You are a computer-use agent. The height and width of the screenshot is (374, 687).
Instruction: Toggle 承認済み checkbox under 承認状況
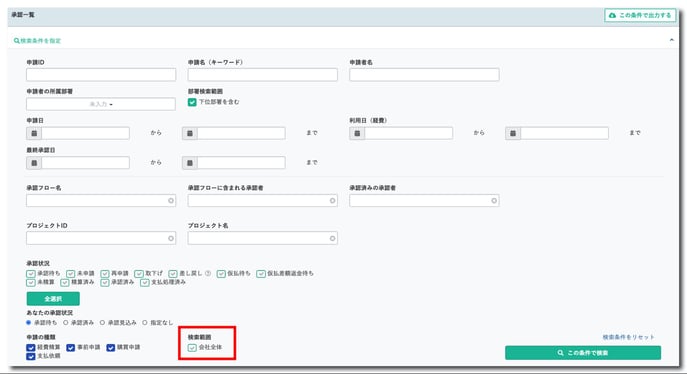[x=105, y=282]
